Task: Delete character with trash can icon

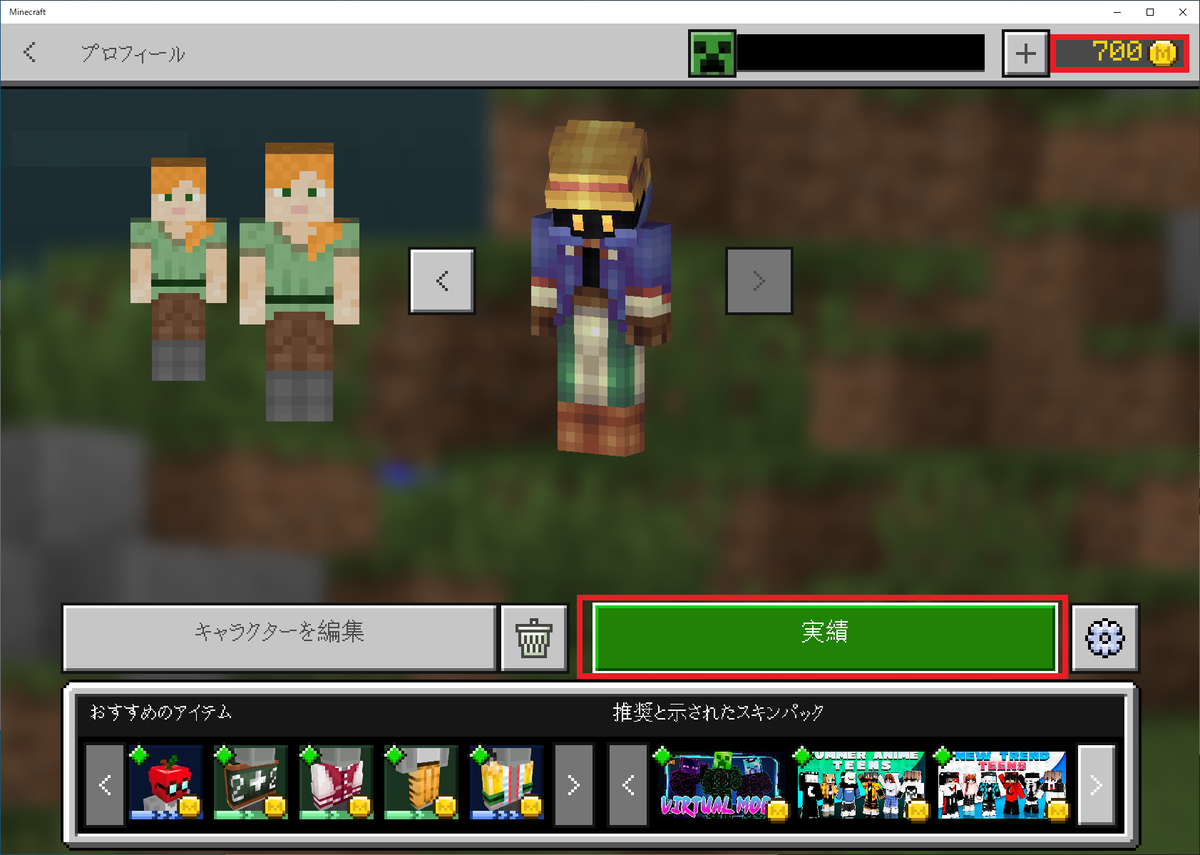Action: click(x=534, y=637)
